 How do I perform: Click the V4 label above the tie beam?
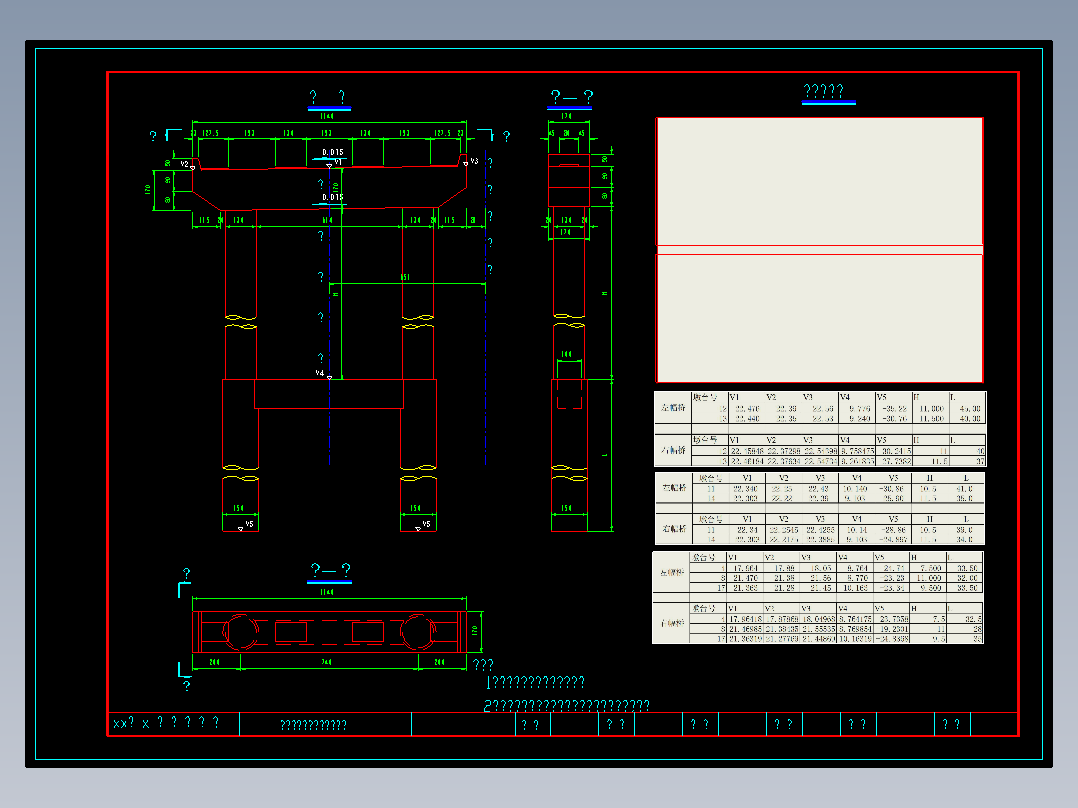point(320,373)
